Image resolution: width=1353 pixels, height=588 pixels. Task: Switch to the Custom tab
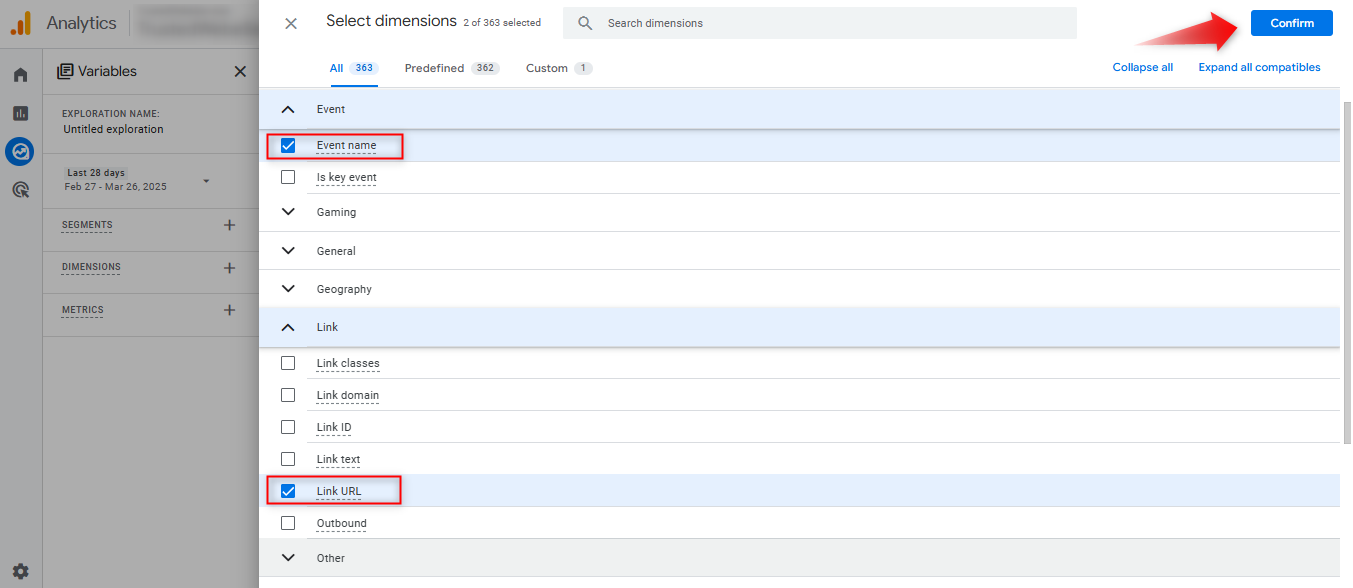click(x=559, y=68)
